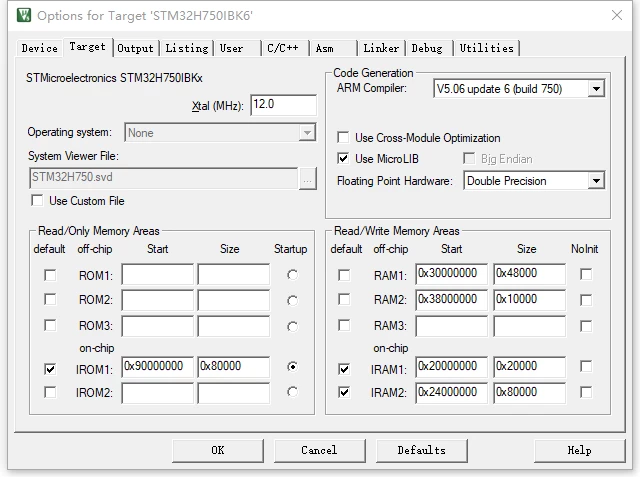Click the Keil uVision icon in title bar
The image size is (640, 477).
pyautogui.click(x=24, y=16)
